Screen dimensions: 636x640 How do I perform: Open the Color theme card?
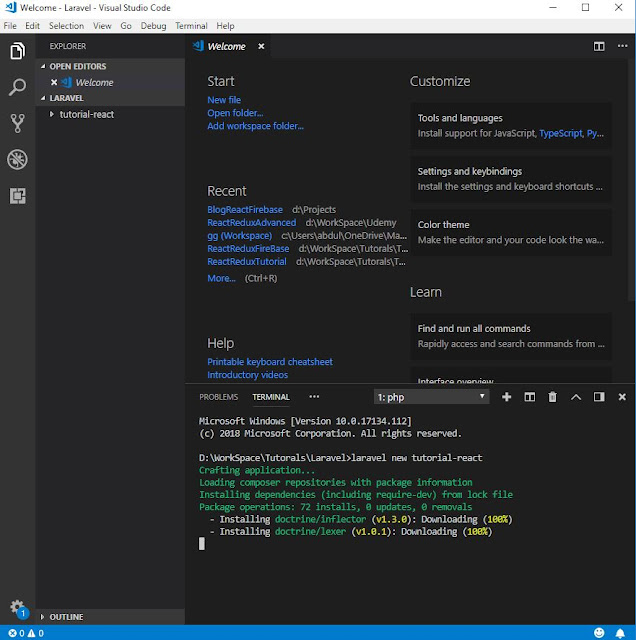[511, 232]
